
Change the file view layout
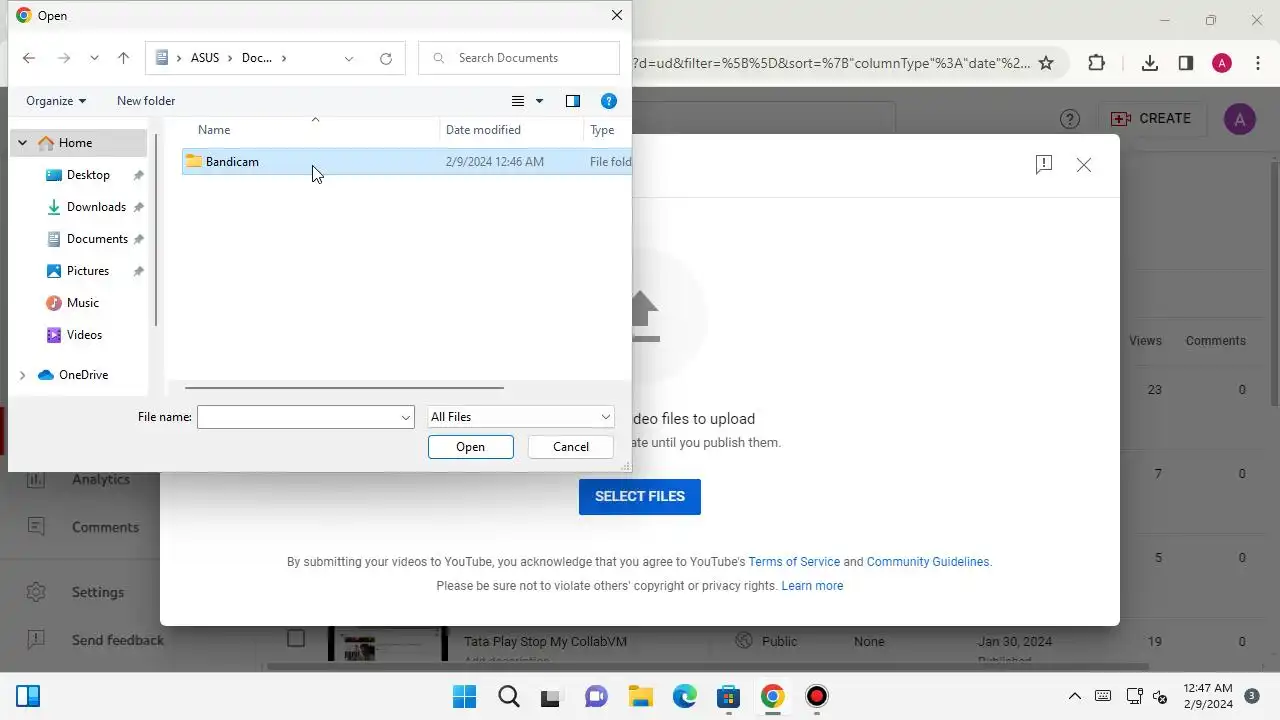pos(518,101)
